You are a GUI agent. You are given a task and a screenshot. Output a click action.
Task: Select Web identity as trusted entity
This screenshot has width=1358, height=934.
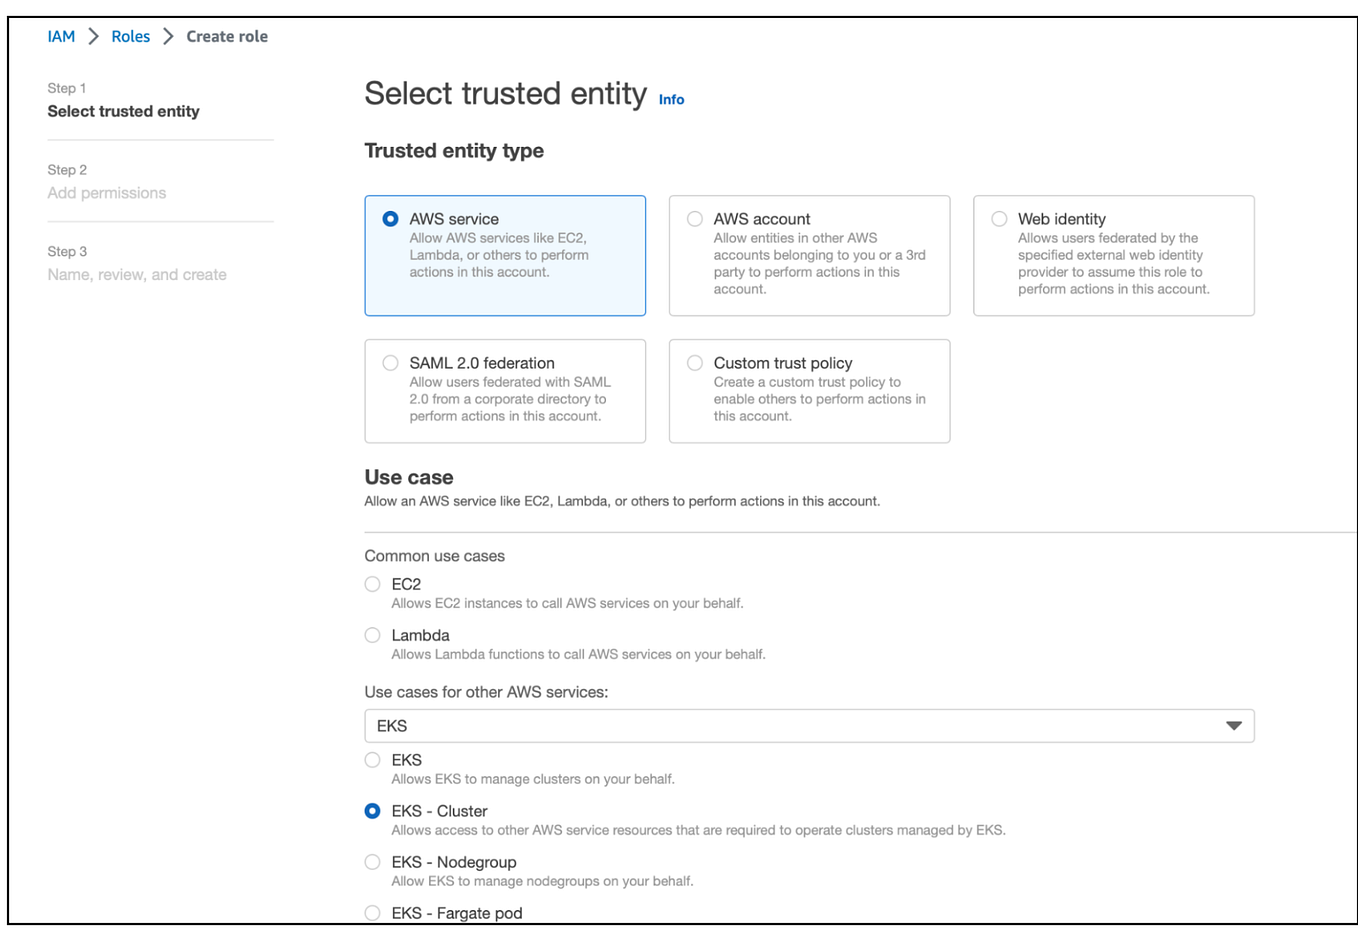pyautogui.click(x=999, y=219)
